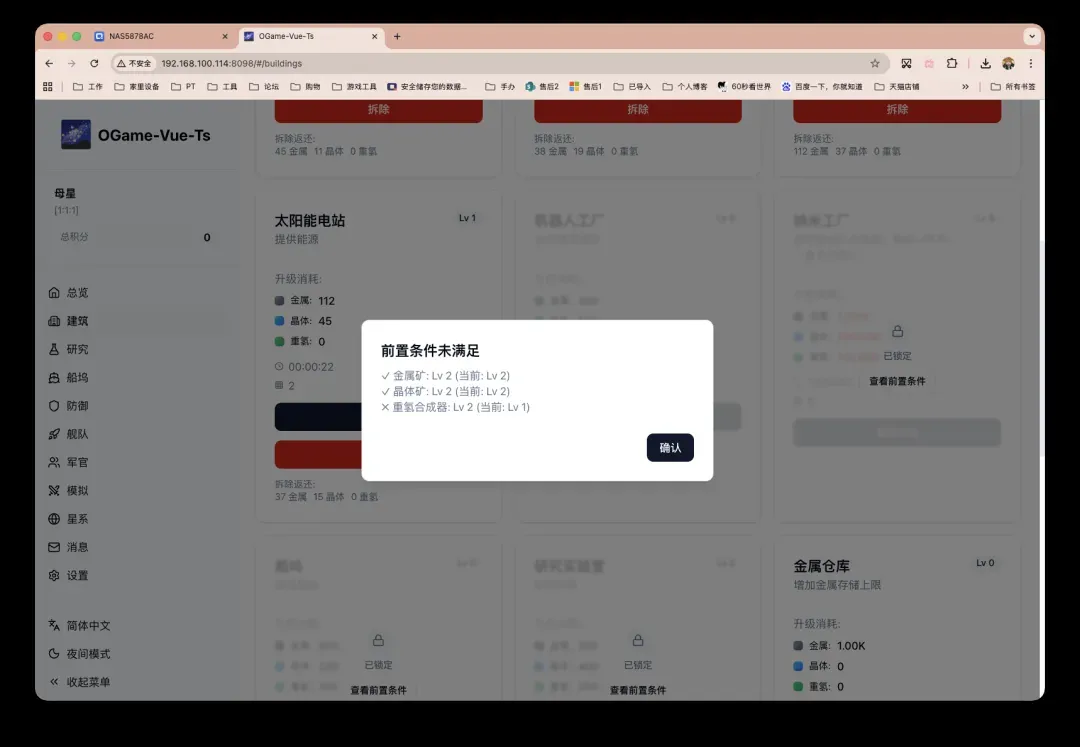Expand bookmarks overflow chevron
Image resolution: width=1080 pixels, height=747 pixels.
(x=965, y=87)
